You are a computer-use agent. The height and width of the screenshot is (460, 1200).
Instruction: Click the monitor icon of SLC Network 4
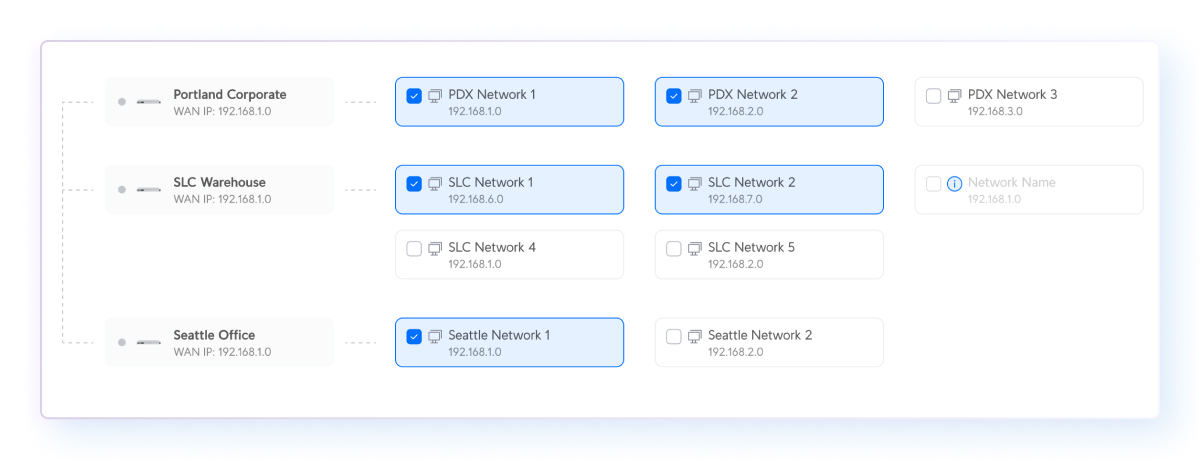pyautogui.click(x=435, y=249)
